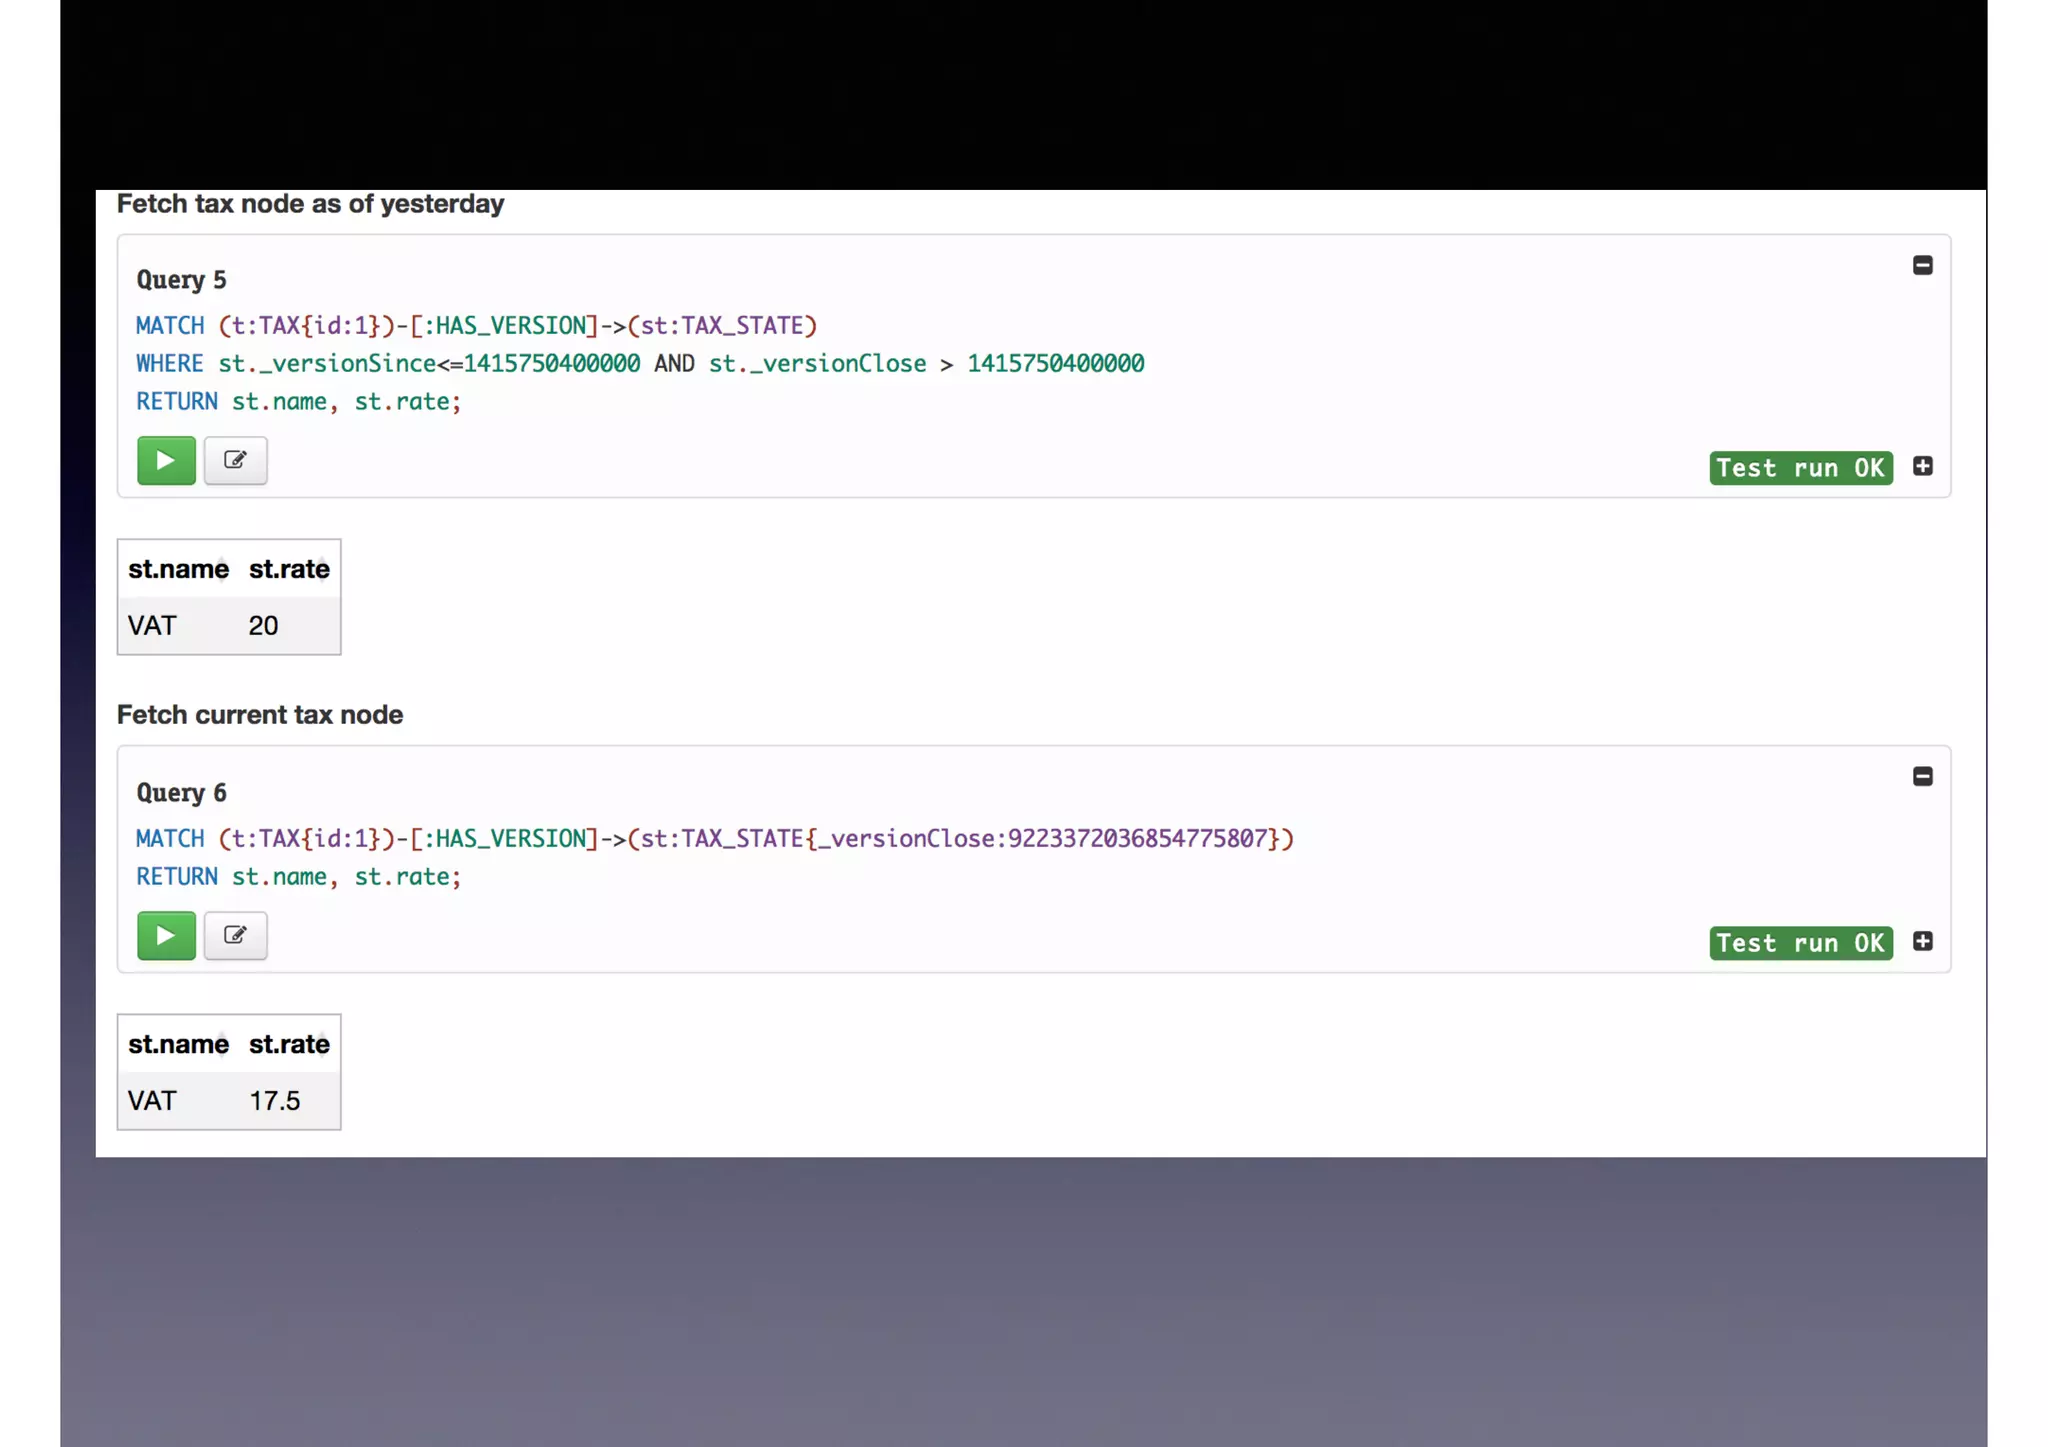
Task: Expand Query 6 result with the plus icon
Action: pos(1922,942)
